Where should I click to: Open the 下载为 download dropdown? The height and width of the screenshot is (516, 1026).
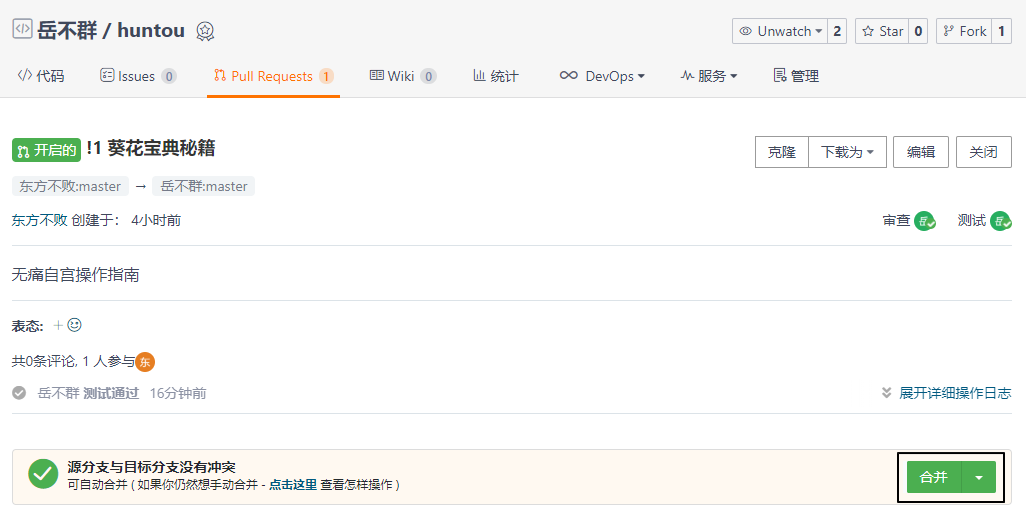pos(846,152)
